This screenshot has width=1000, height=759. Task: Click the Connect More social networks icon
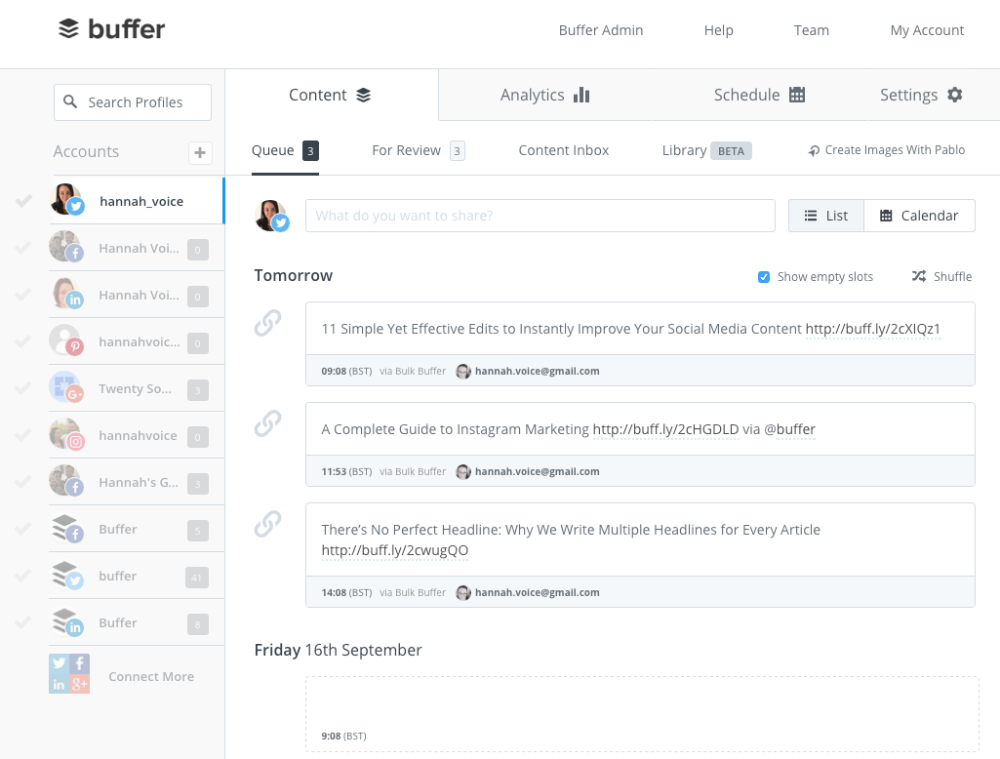click(x=69, y=674)
